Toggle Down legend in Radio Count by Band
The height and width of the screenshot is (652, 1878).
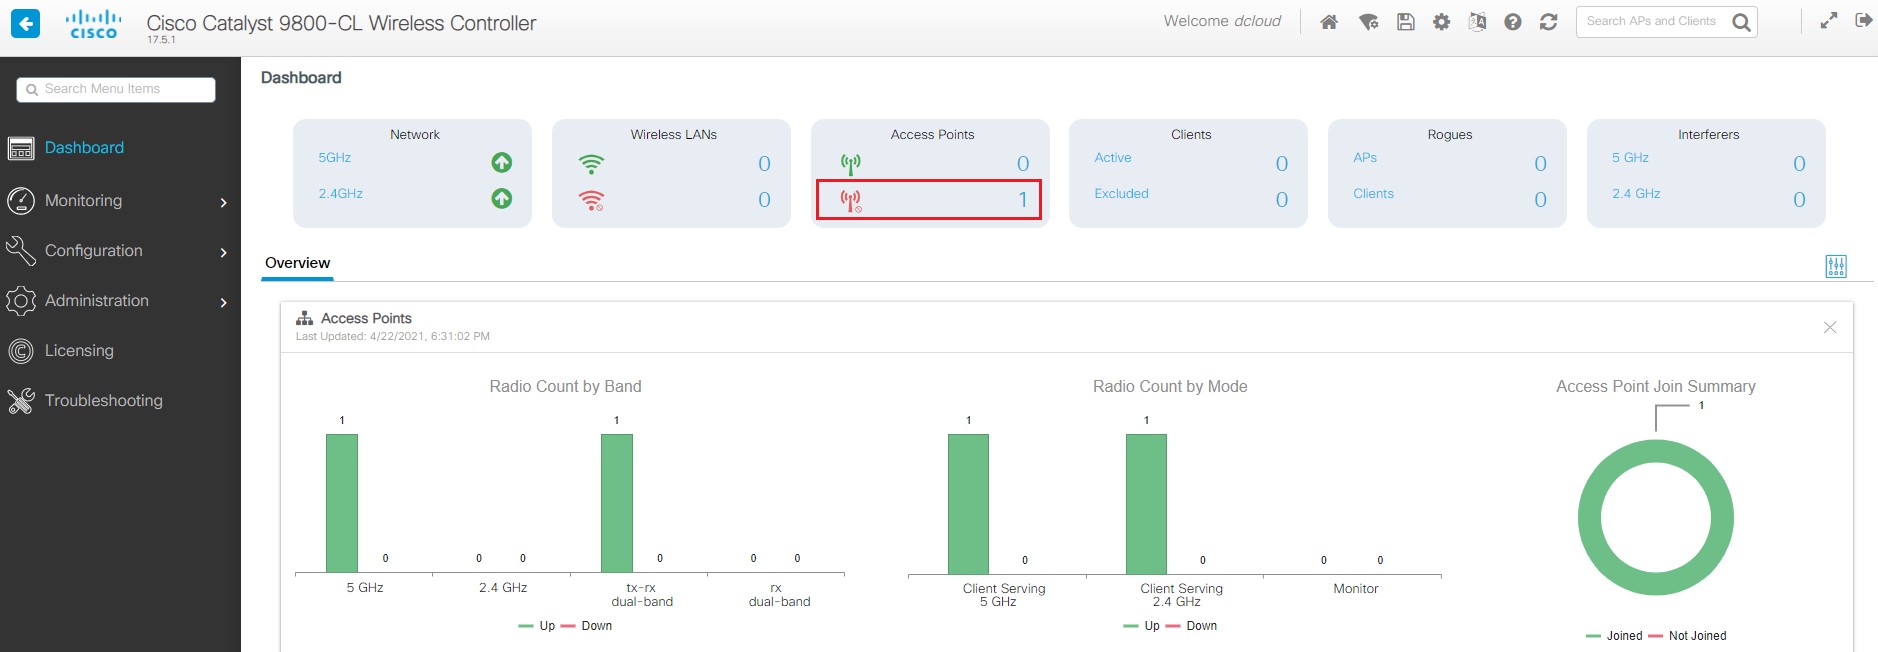(x=587, y=626)
